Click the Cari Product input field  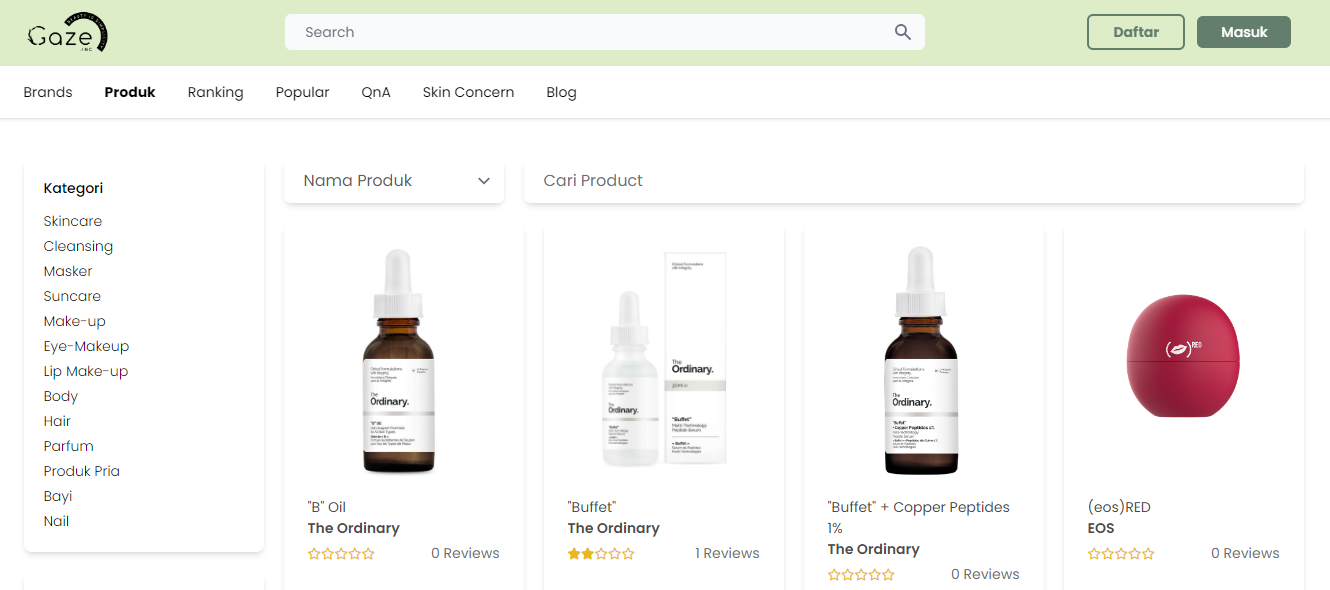pos(914,181)
